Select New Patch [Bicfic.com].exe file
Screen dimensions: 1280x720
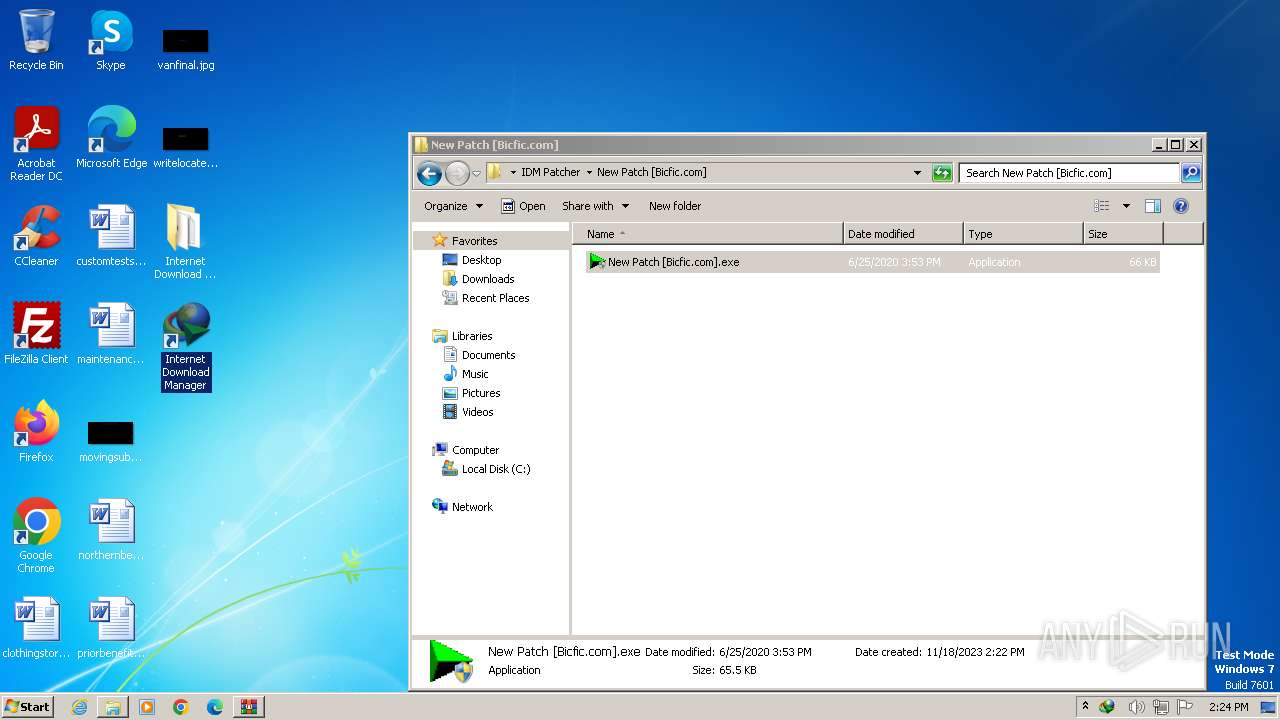click(x=872, y=262)
